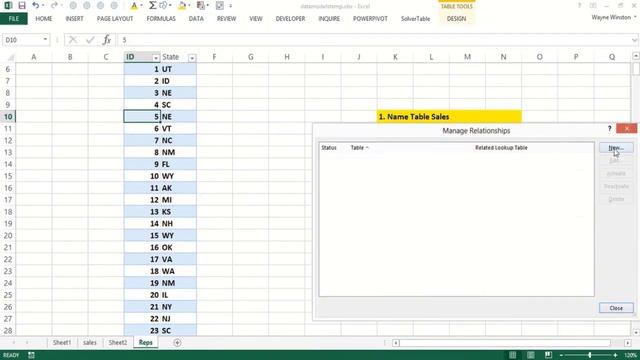Open the VIEW ribbon tab
The height and width of the screenshot is (360, 640).
(256, 19)
